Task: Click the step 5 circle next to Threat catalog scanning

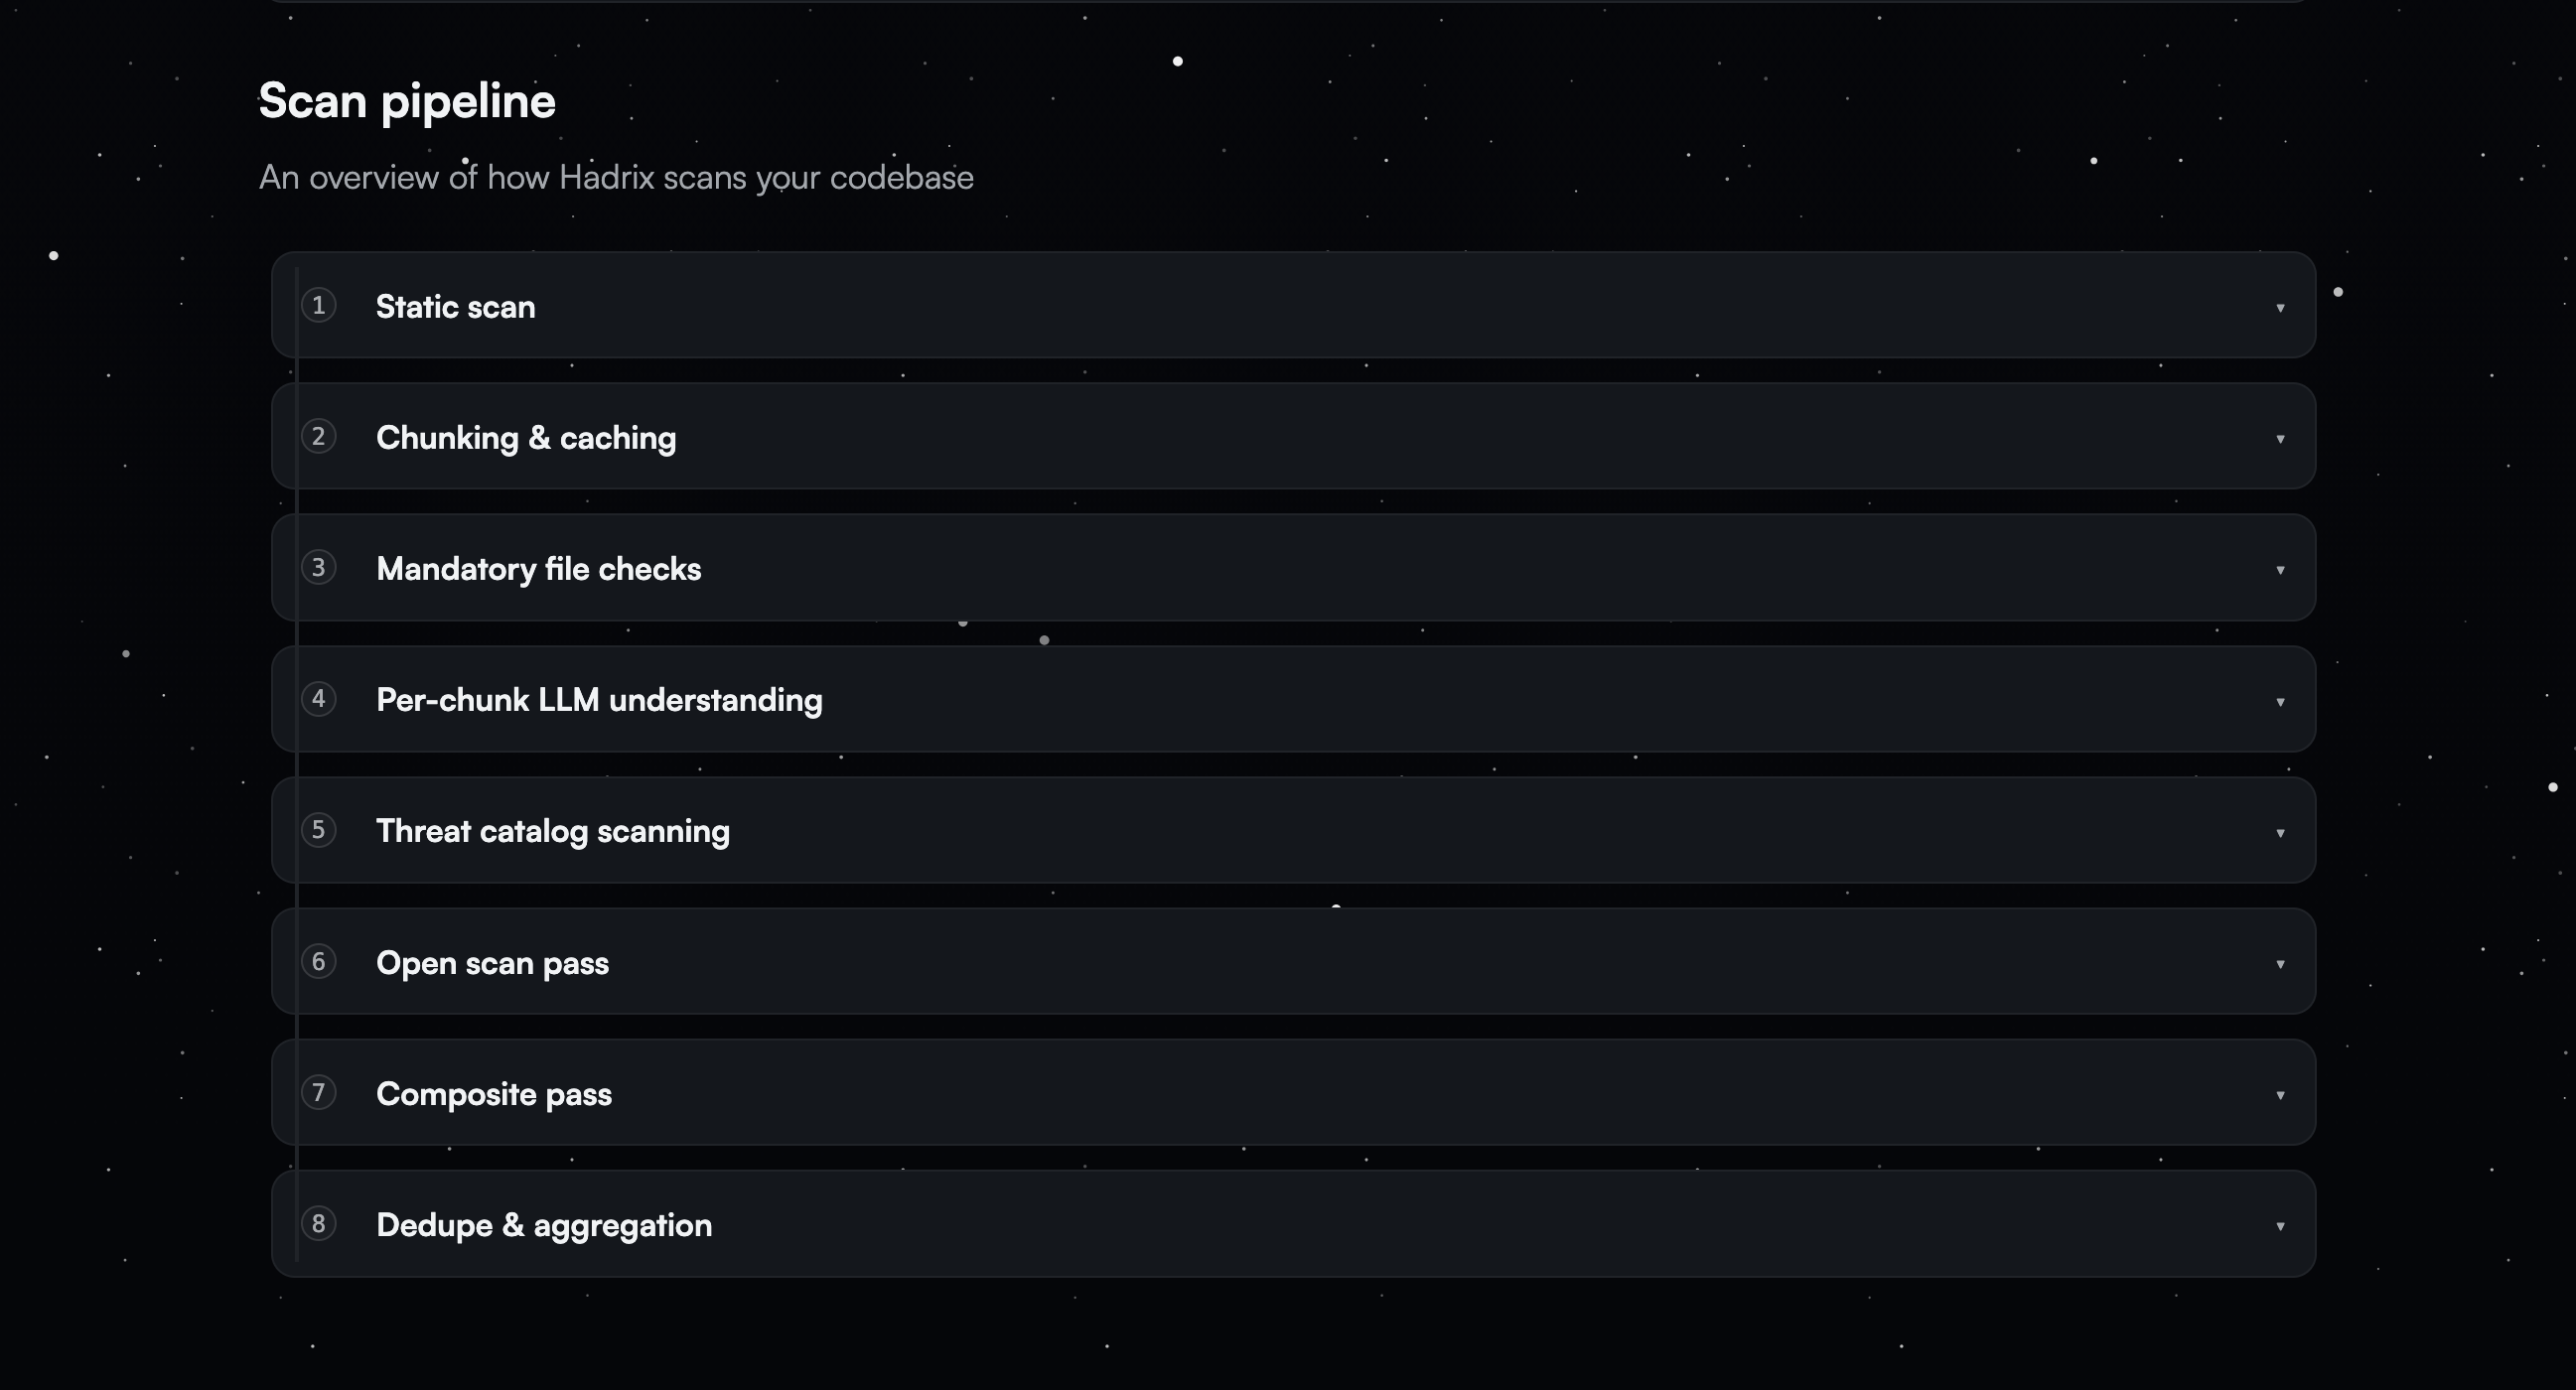Action: [x=319, y=830]
